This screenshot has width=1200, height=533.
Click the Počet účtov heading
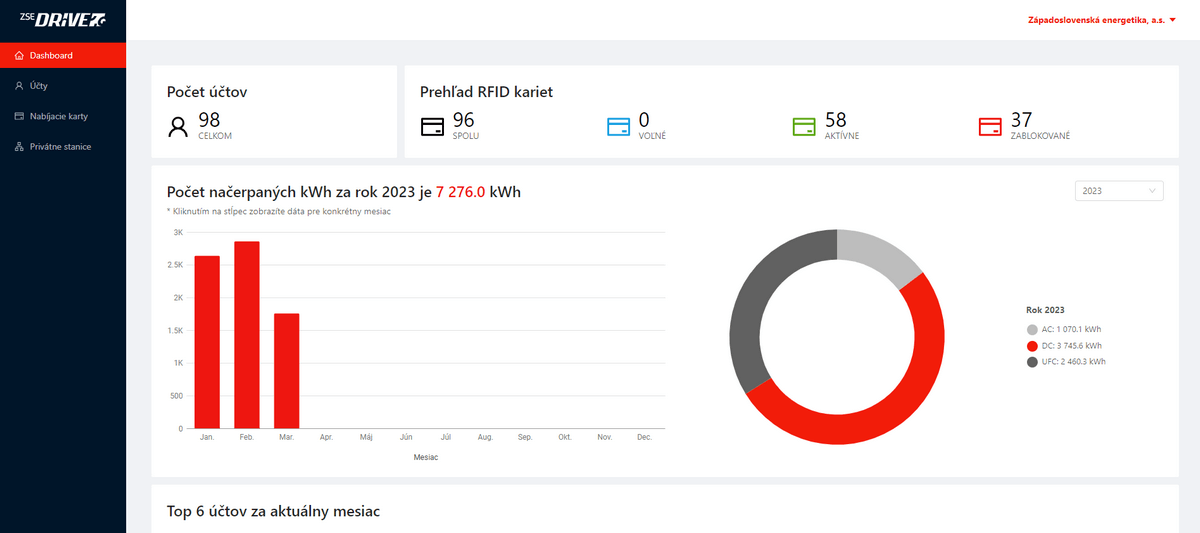[x=207, y=92]
